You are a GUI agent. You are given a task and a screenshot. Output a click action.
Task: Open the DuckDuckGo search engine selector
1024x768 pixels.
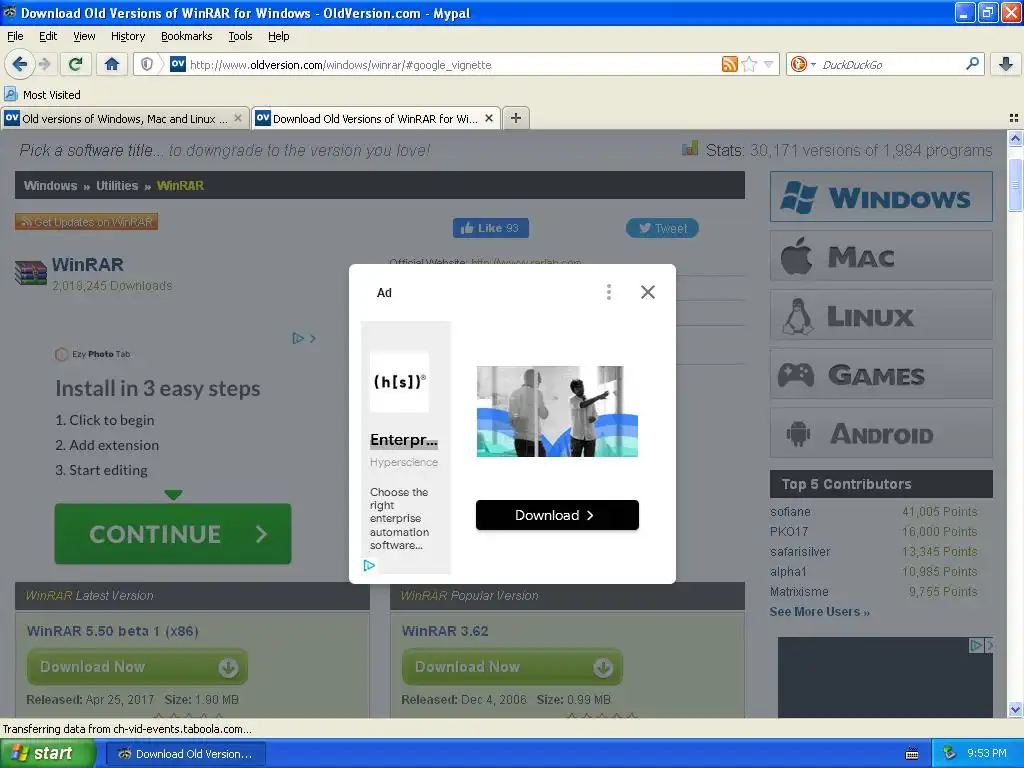(x=803, y=64)
